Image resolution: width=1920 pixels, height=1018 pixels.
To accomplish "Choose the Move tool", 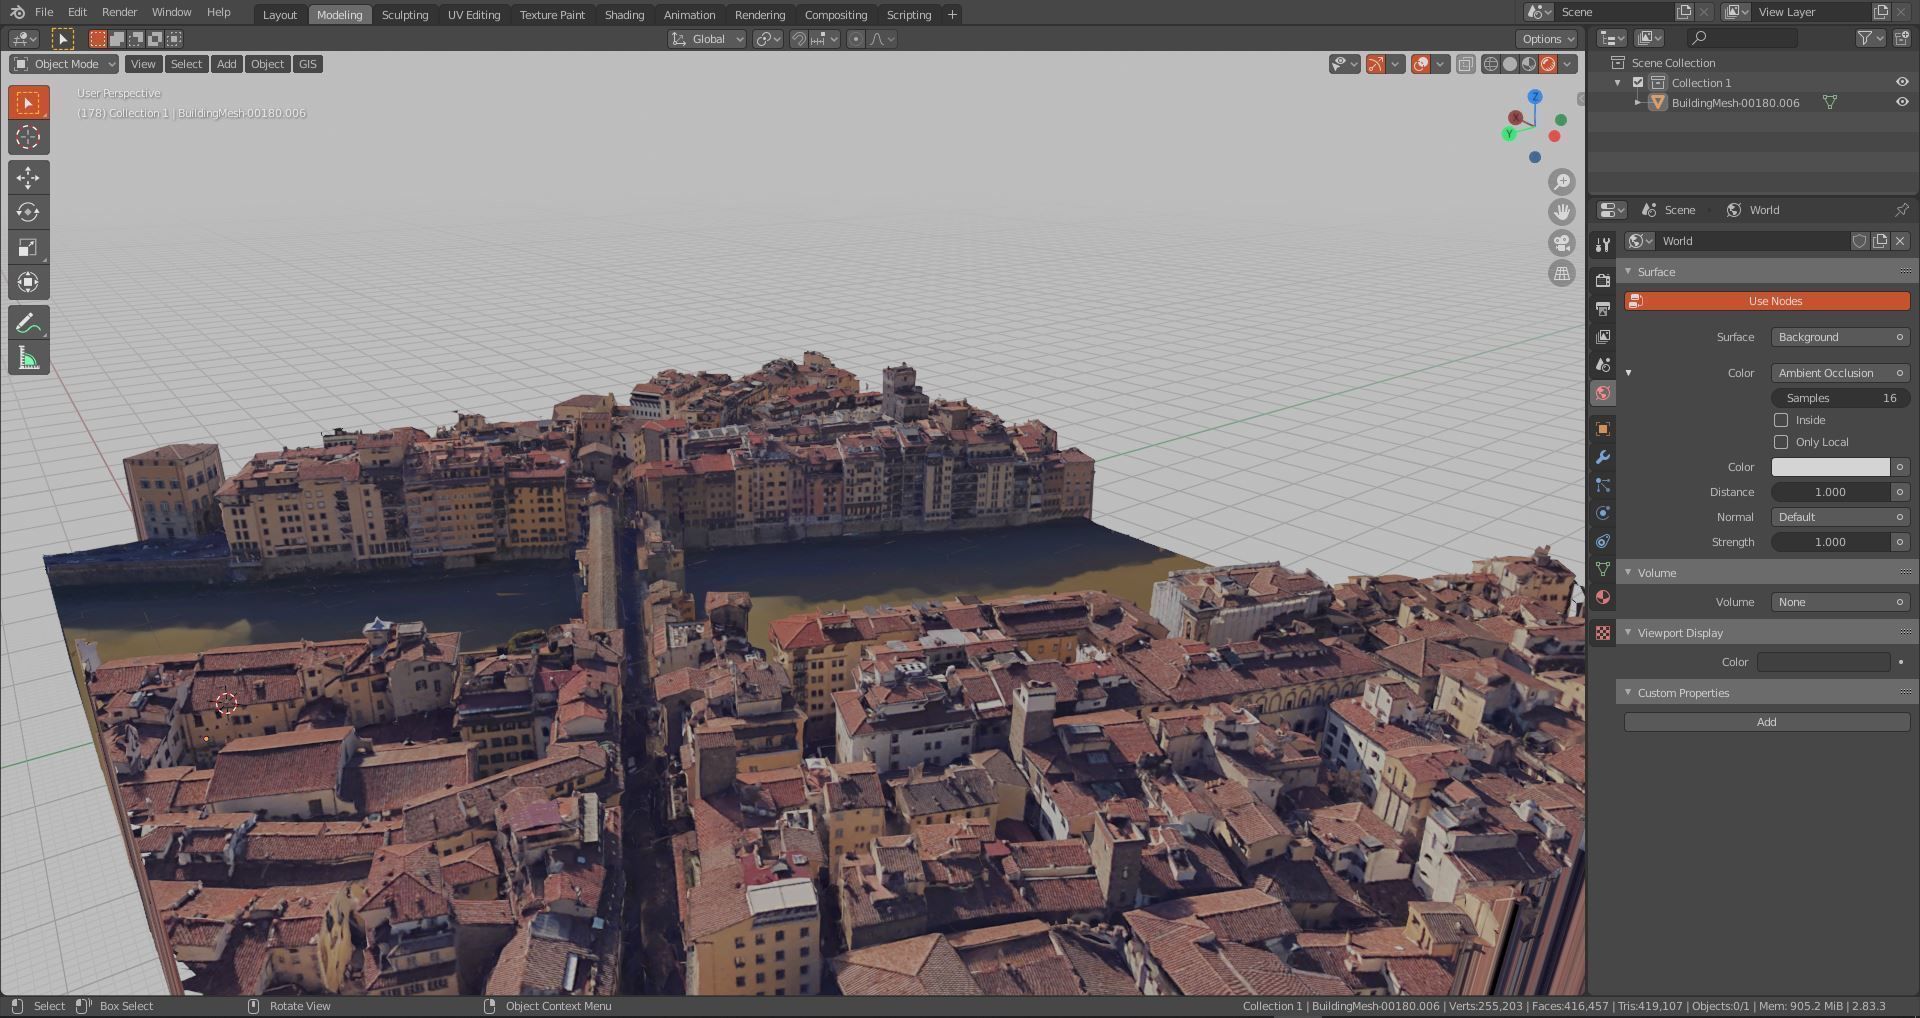I will 28,178.
